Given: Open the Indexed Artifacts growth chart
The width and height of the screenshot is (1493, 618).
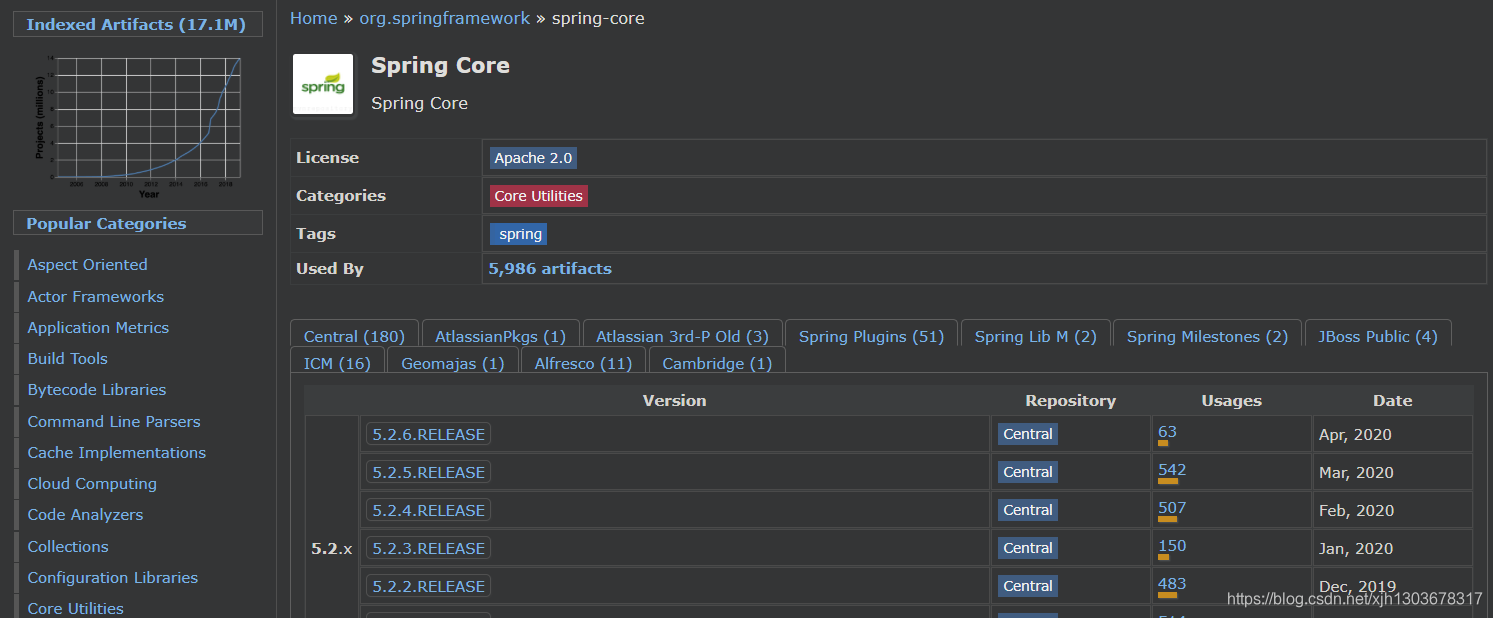Looking at the screenshot, I should [x=138, y=126].
